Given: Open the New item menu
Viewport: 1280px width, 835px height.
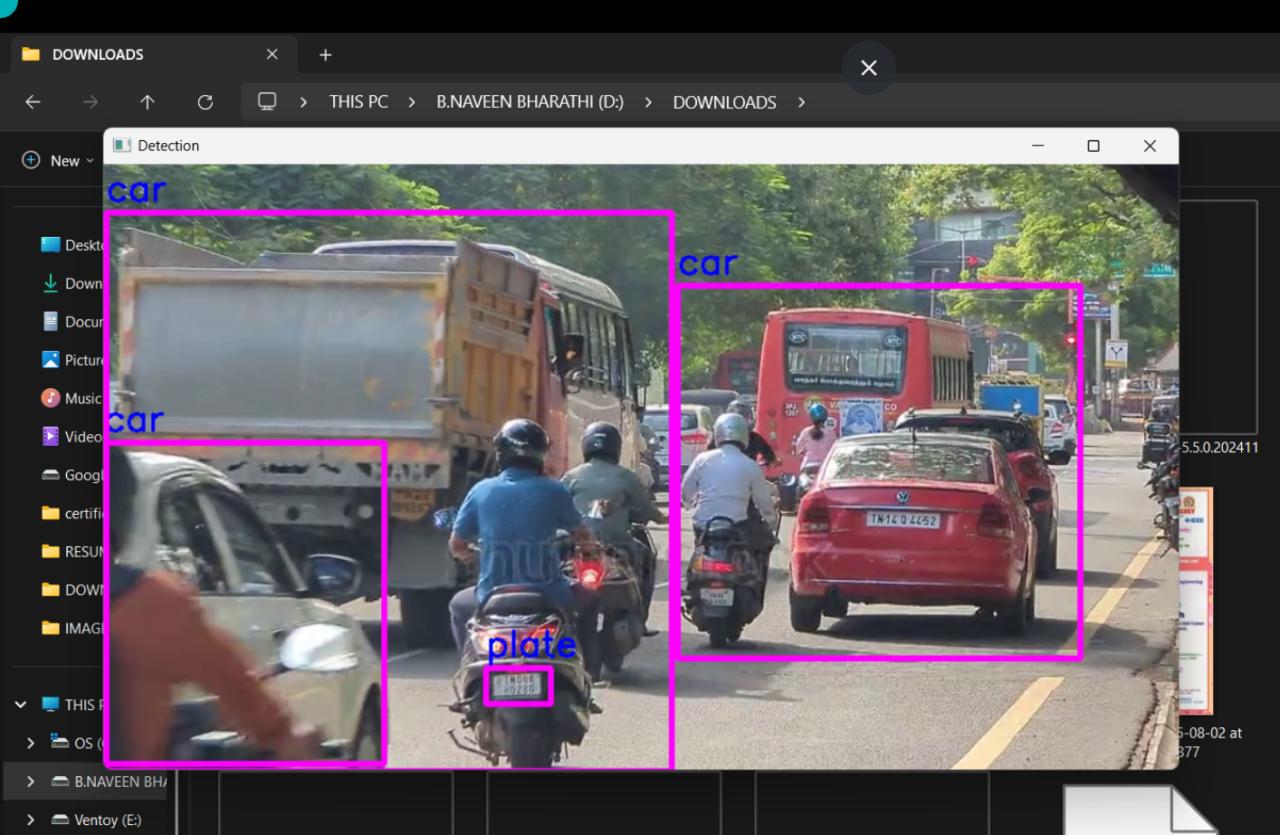Looking at the screenshot, I should coord(58,160).
